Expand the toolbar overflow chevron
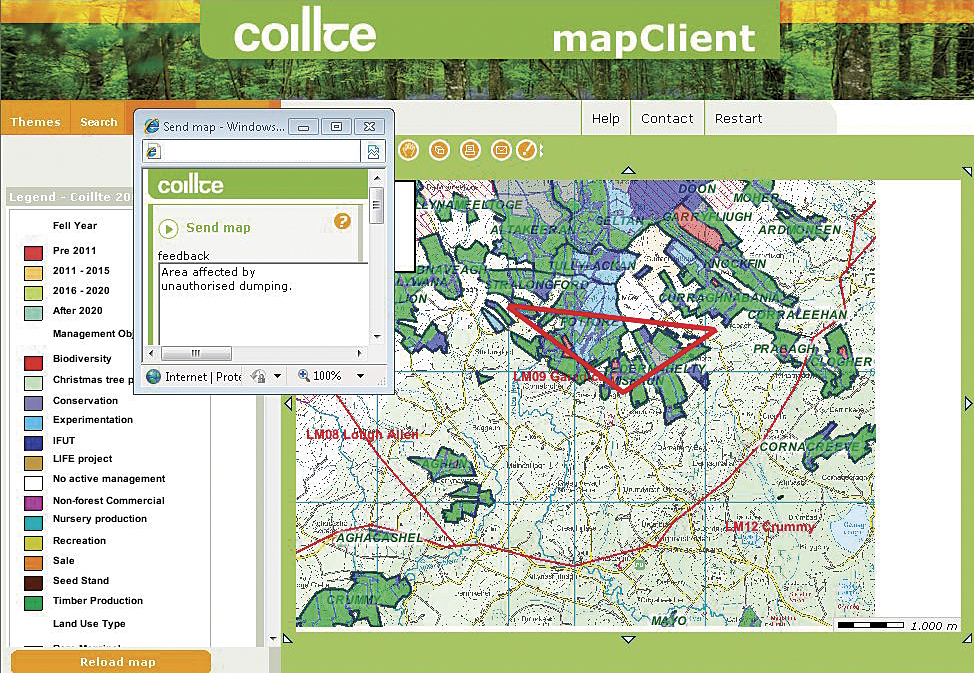 (542, 150)
